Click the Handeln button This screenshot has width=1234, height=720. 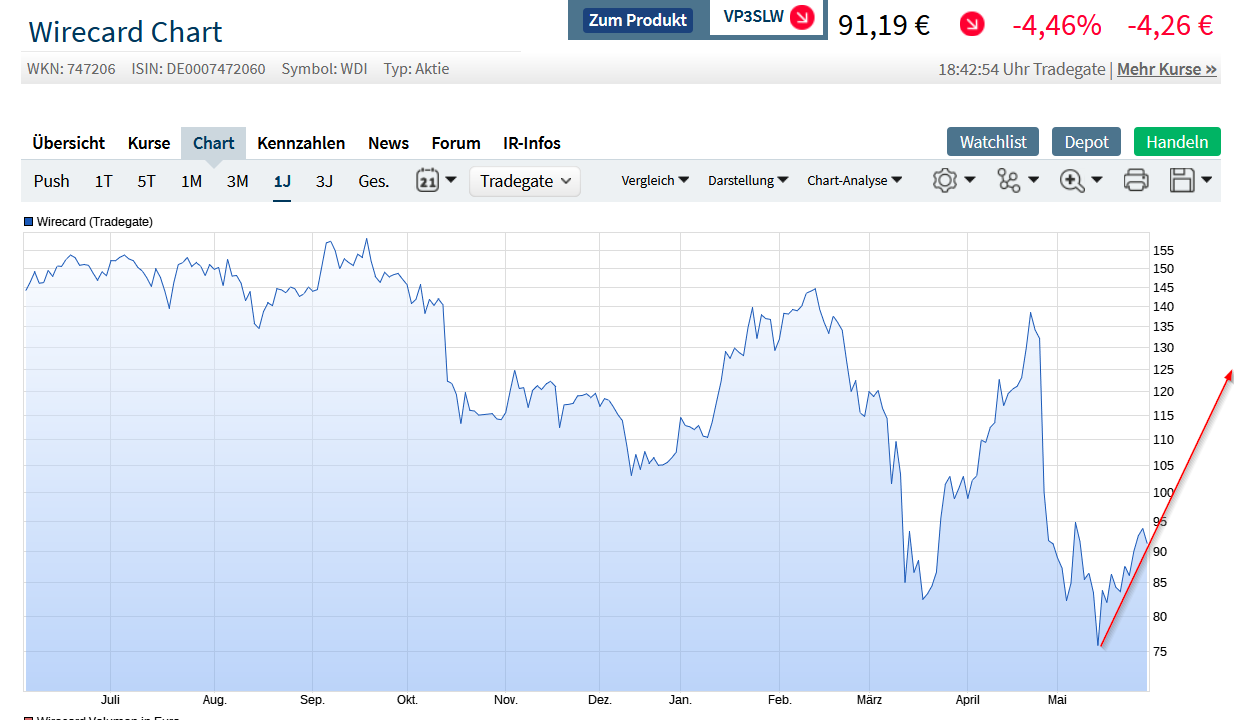pyautogui.click(x=1177, y=141)
